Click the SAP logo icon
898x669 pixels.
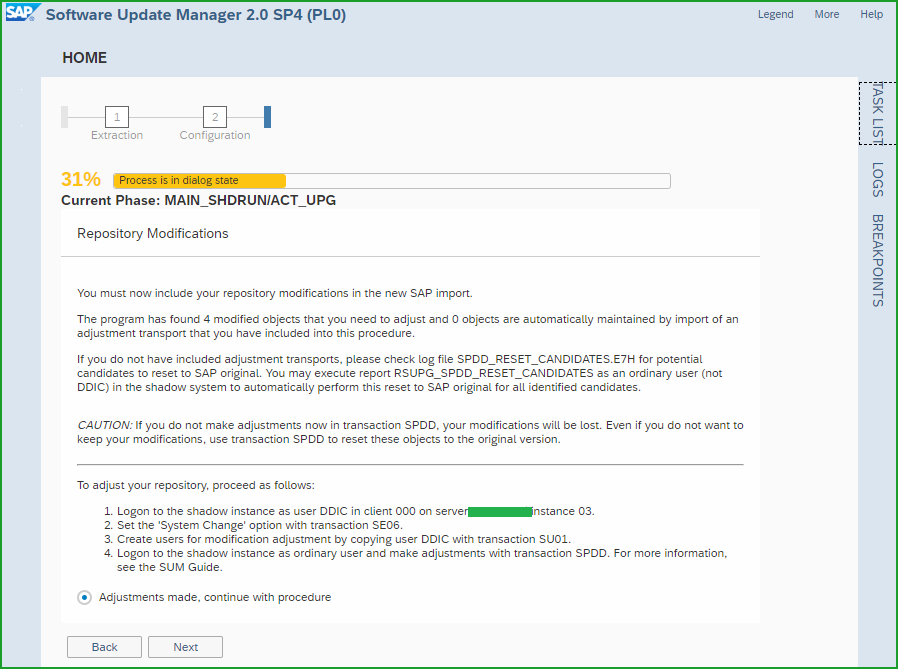pyautogui.click(x=22, y=13)
